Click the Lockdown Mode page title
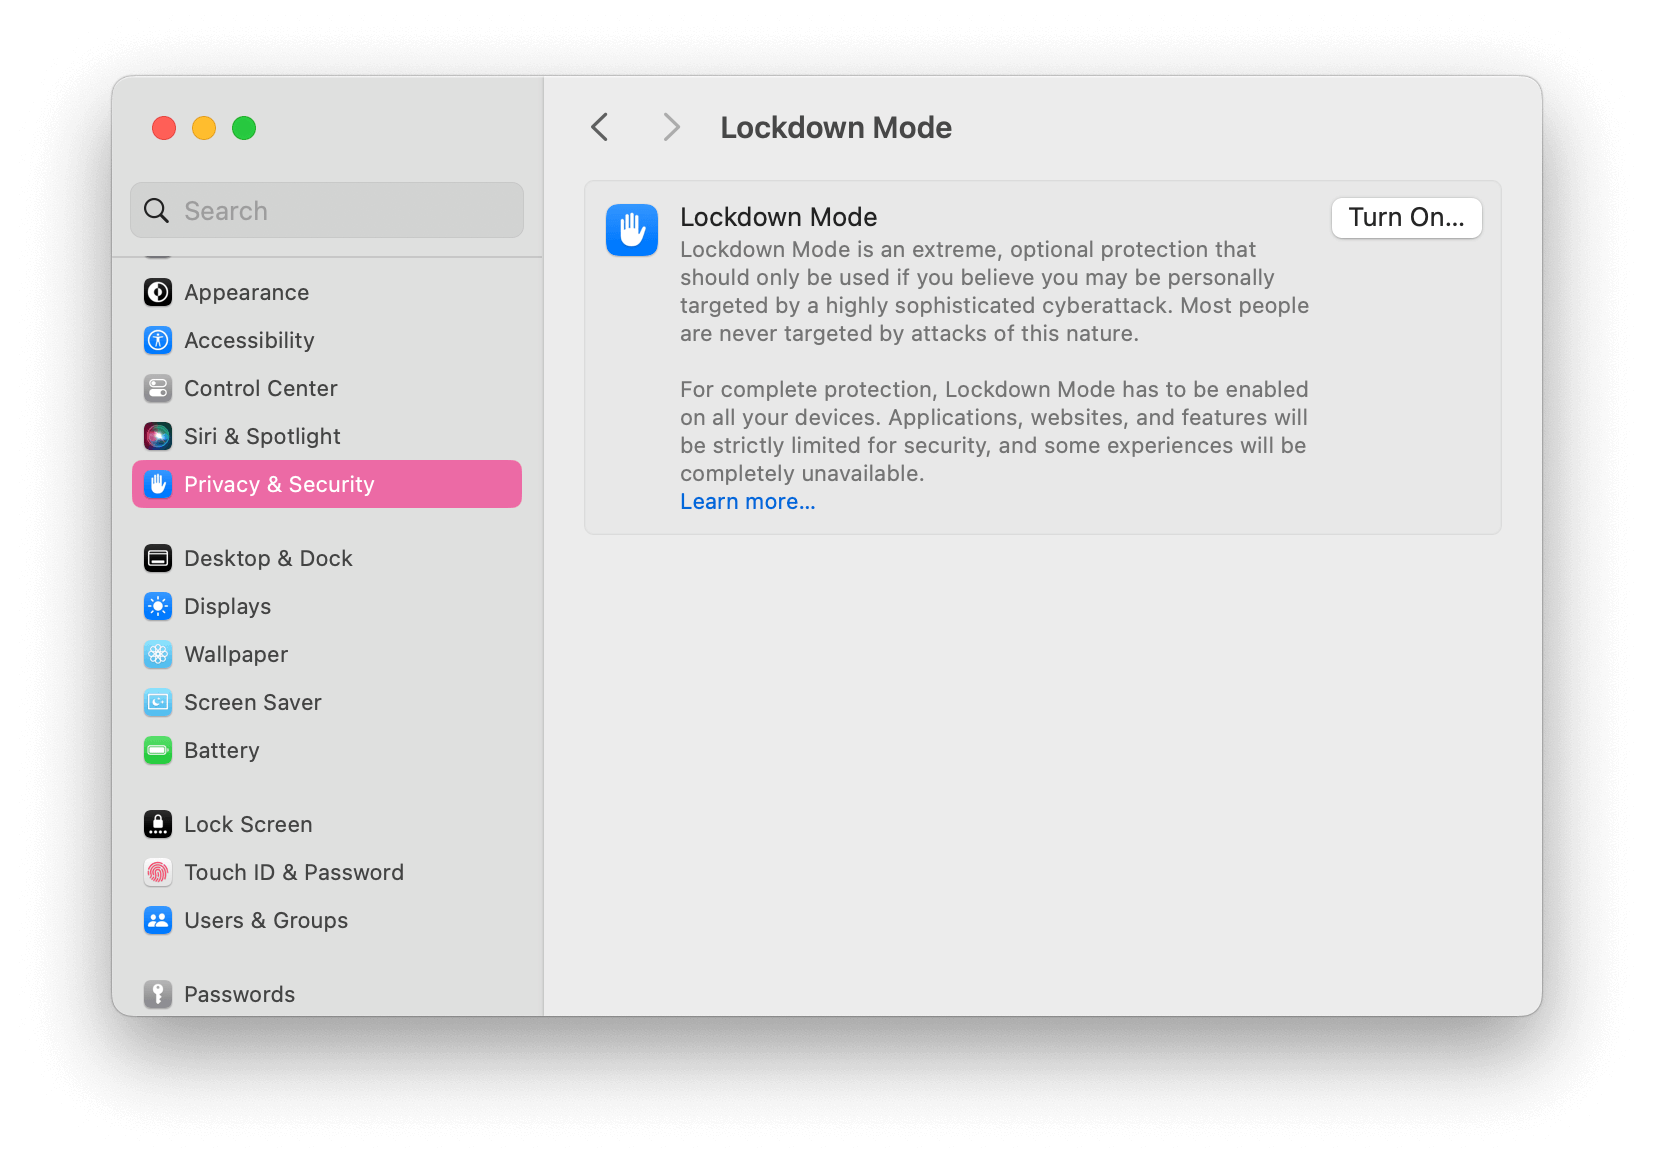This screenshot has height=1164, width=1654. pyautogui.click(x=836, y=127)
